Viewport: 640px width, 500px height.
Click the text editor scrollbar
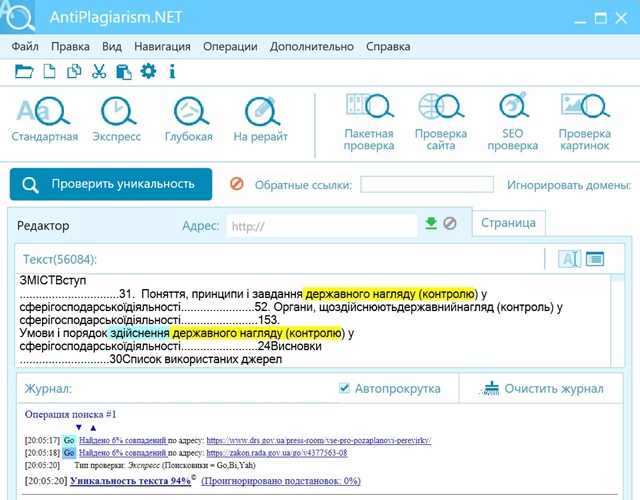click(617, 320)
